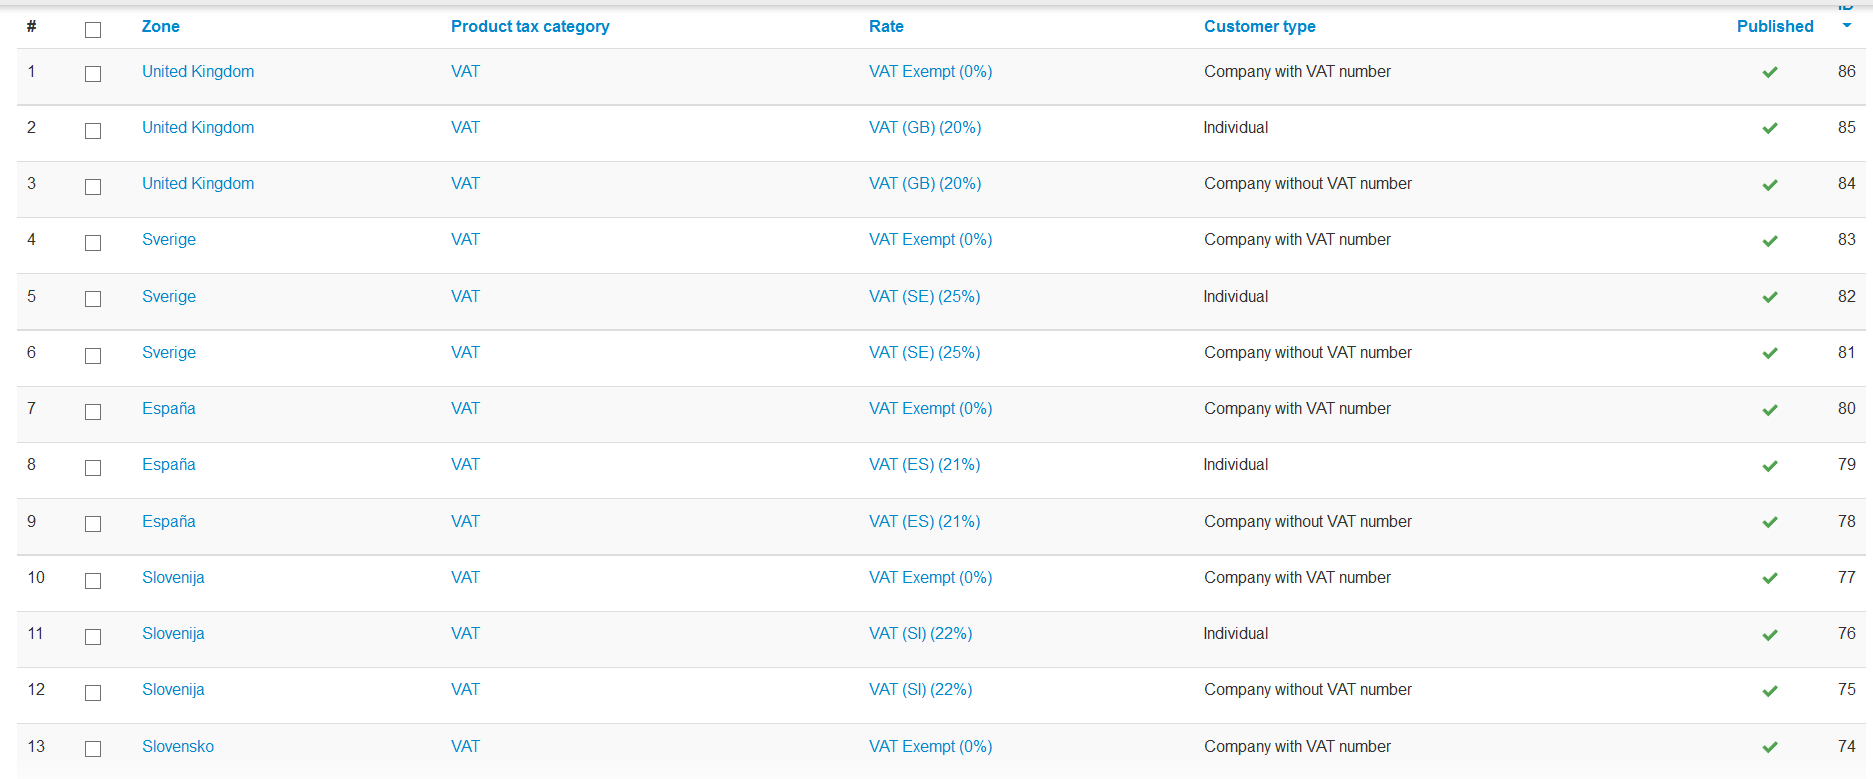
Task: Tick the checkbox for row 10 Slovenija
Action: point(93,581)
